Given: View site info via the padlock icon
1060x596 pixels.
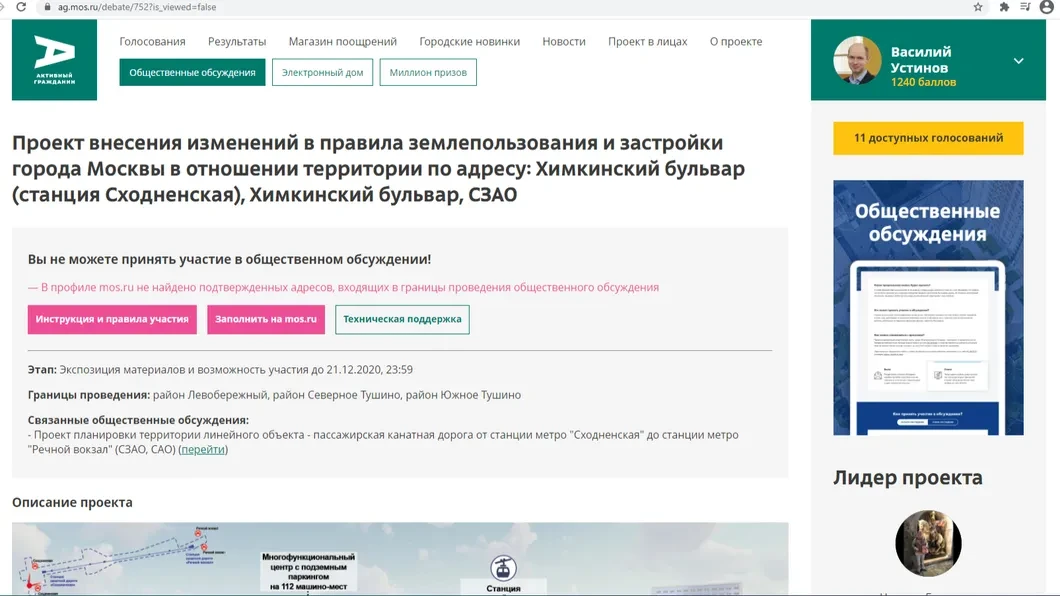Looking at the screenshot, I should pyautogui.click(x=45, y=7).
